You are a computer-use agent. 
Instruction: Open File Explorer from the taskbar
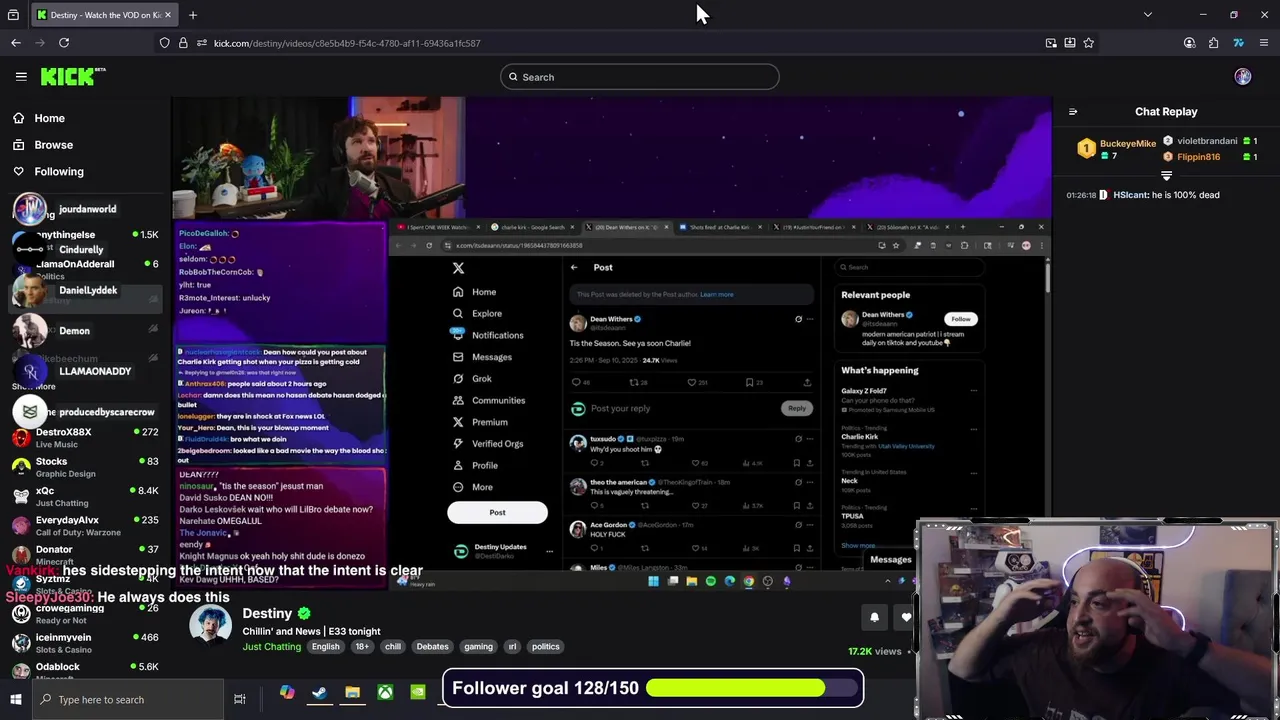coord(352,693)
